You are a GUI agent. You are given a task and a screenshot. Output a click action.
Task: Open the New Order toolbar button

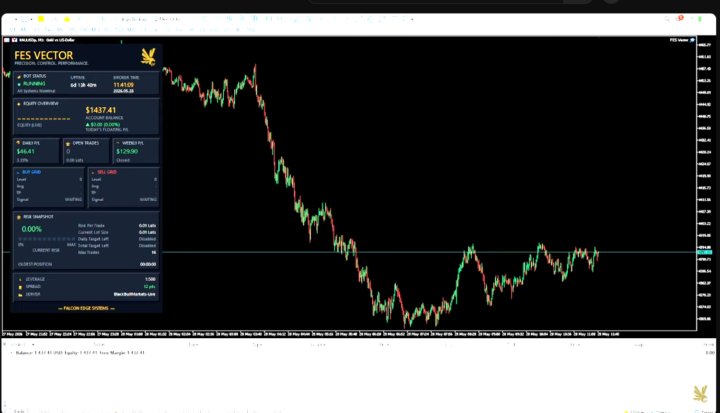tap(167, 19)
